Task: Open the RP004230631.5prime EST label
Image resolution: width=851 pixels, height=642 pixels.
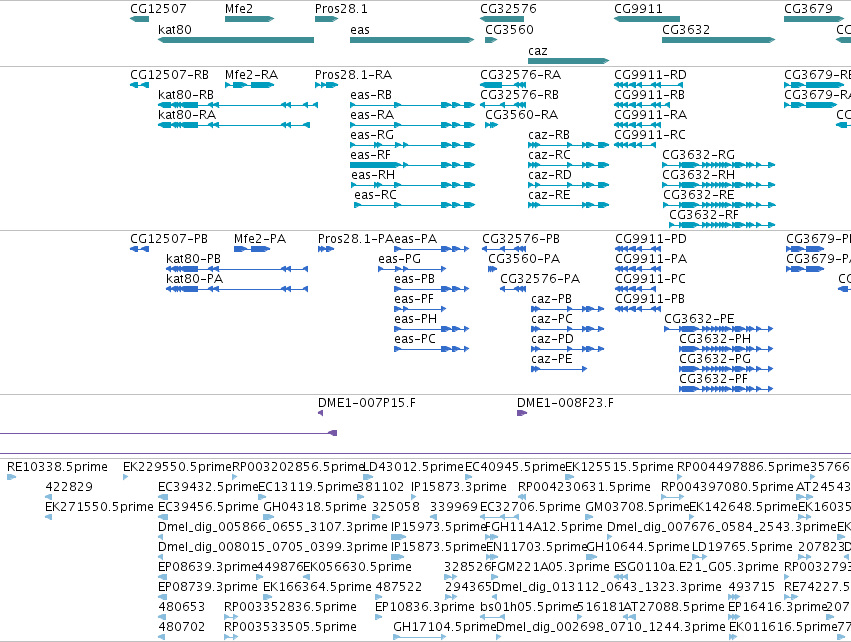Action: click(584, 487)
